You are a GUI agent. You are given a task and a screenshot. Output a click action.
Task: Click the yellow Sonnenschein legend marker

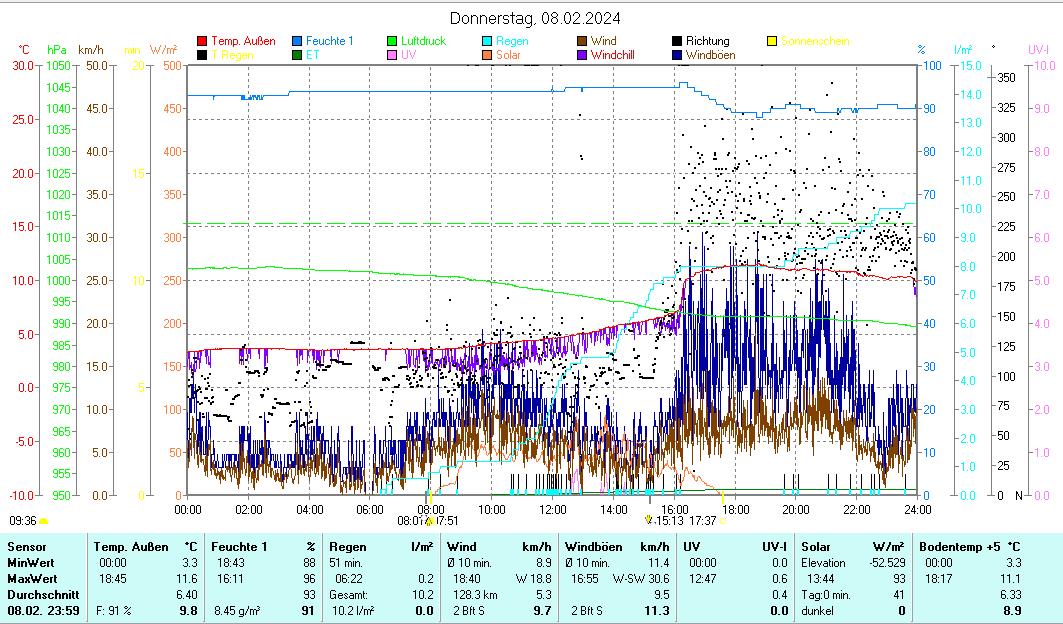click(772, 41)
